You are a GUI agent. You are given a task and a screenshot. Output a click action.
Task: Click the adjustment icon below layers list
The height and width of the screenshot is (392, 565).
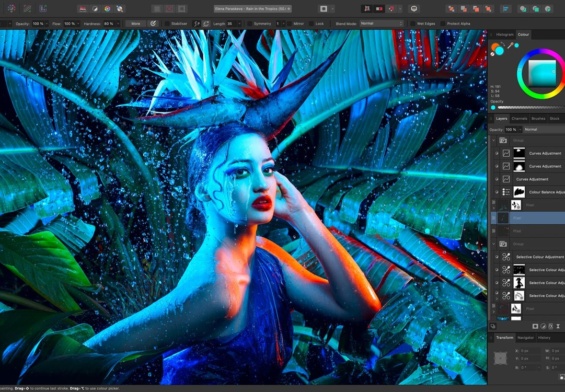tap(543, 326)
